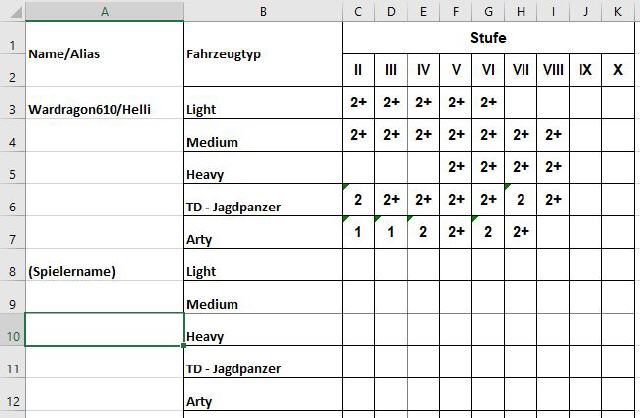This screenshot has width=640, height=418.
Task: Click the active cell A10 input box
Action: point(104,329)
